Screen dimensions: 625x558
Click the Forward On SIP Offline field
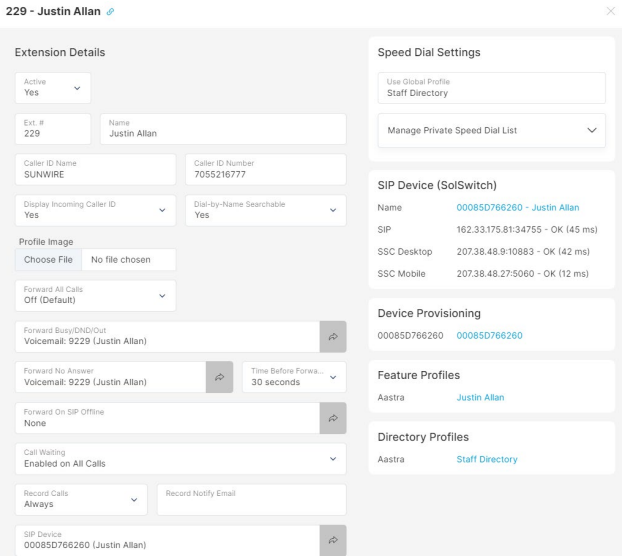(167, 418)
